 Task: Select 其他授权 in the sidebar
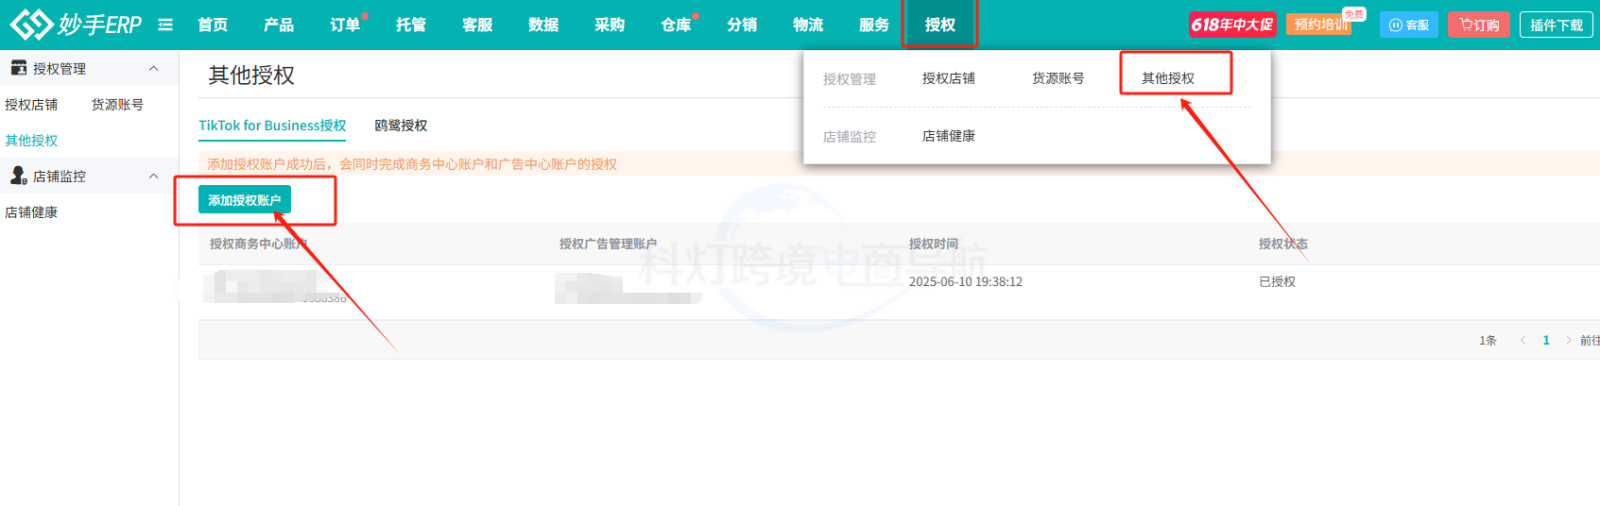click(31, 141)
